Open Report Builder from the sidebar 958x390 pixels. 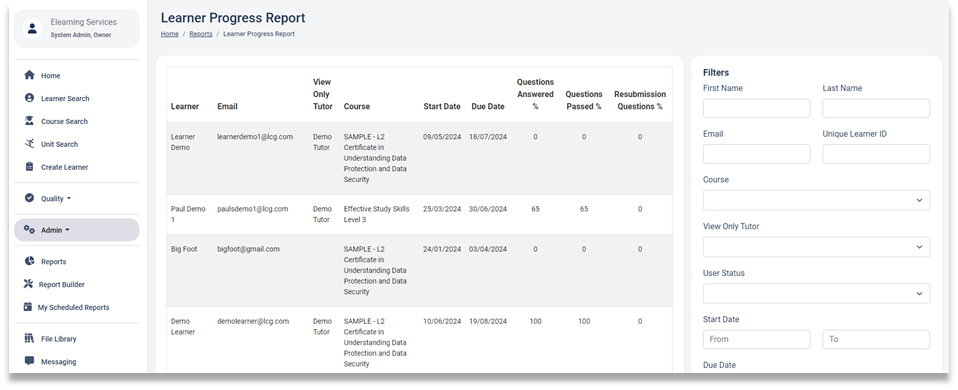pyautogui.click(x=62, y=284)
